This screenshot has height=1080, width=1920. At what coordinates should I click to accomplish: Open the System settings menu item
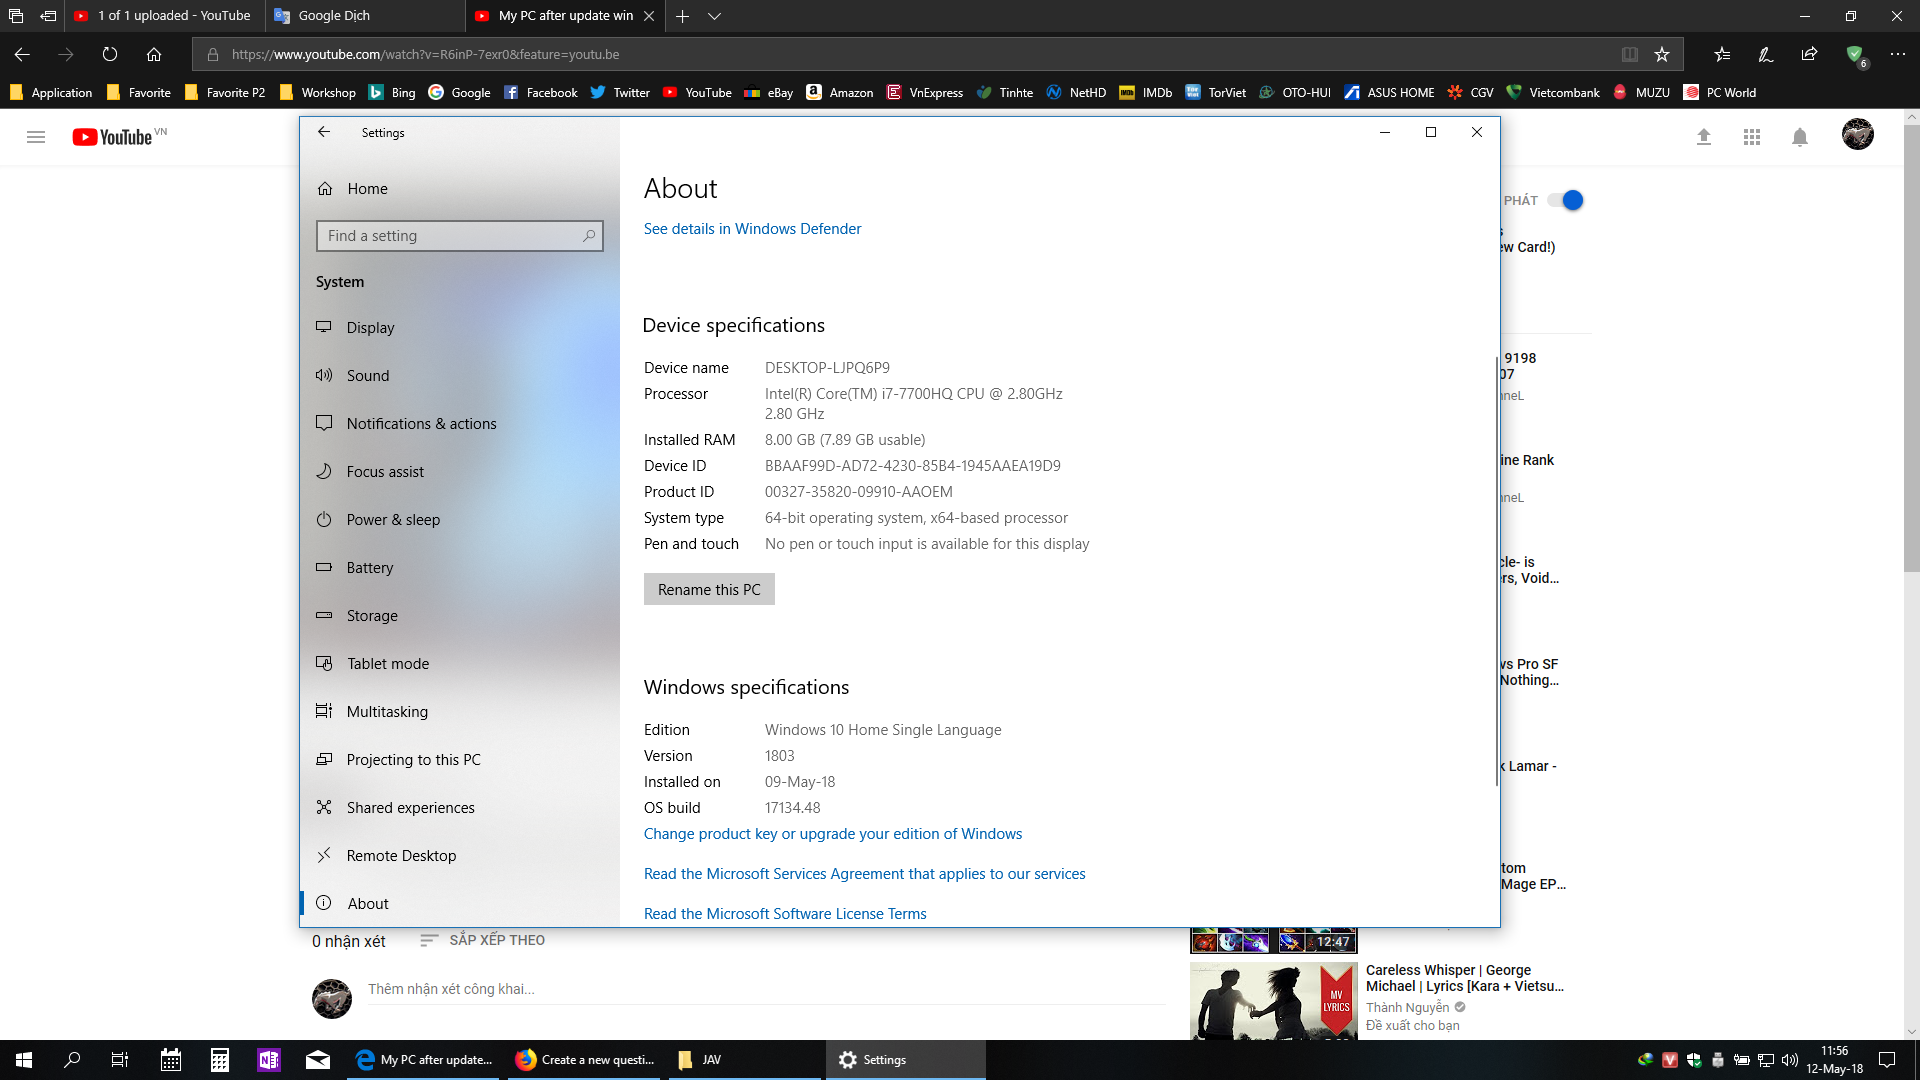coord(339,281)
